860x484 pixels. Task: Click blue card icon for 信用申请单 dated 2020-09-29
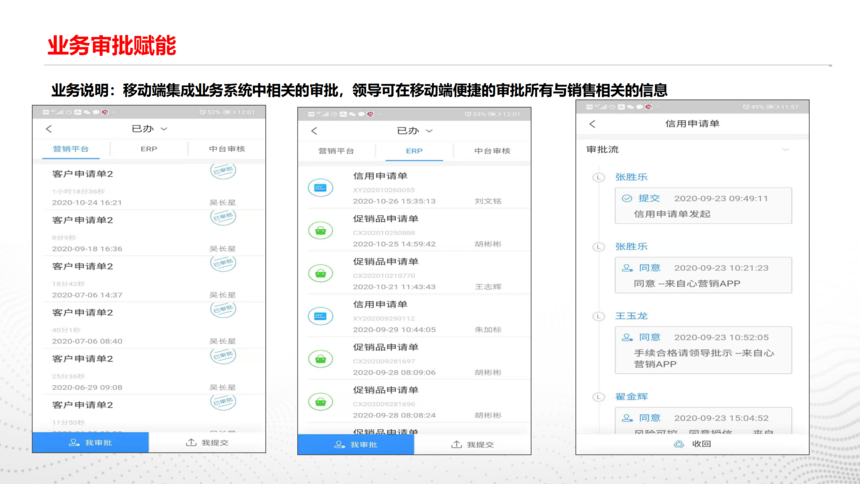(x=320, y=316)
